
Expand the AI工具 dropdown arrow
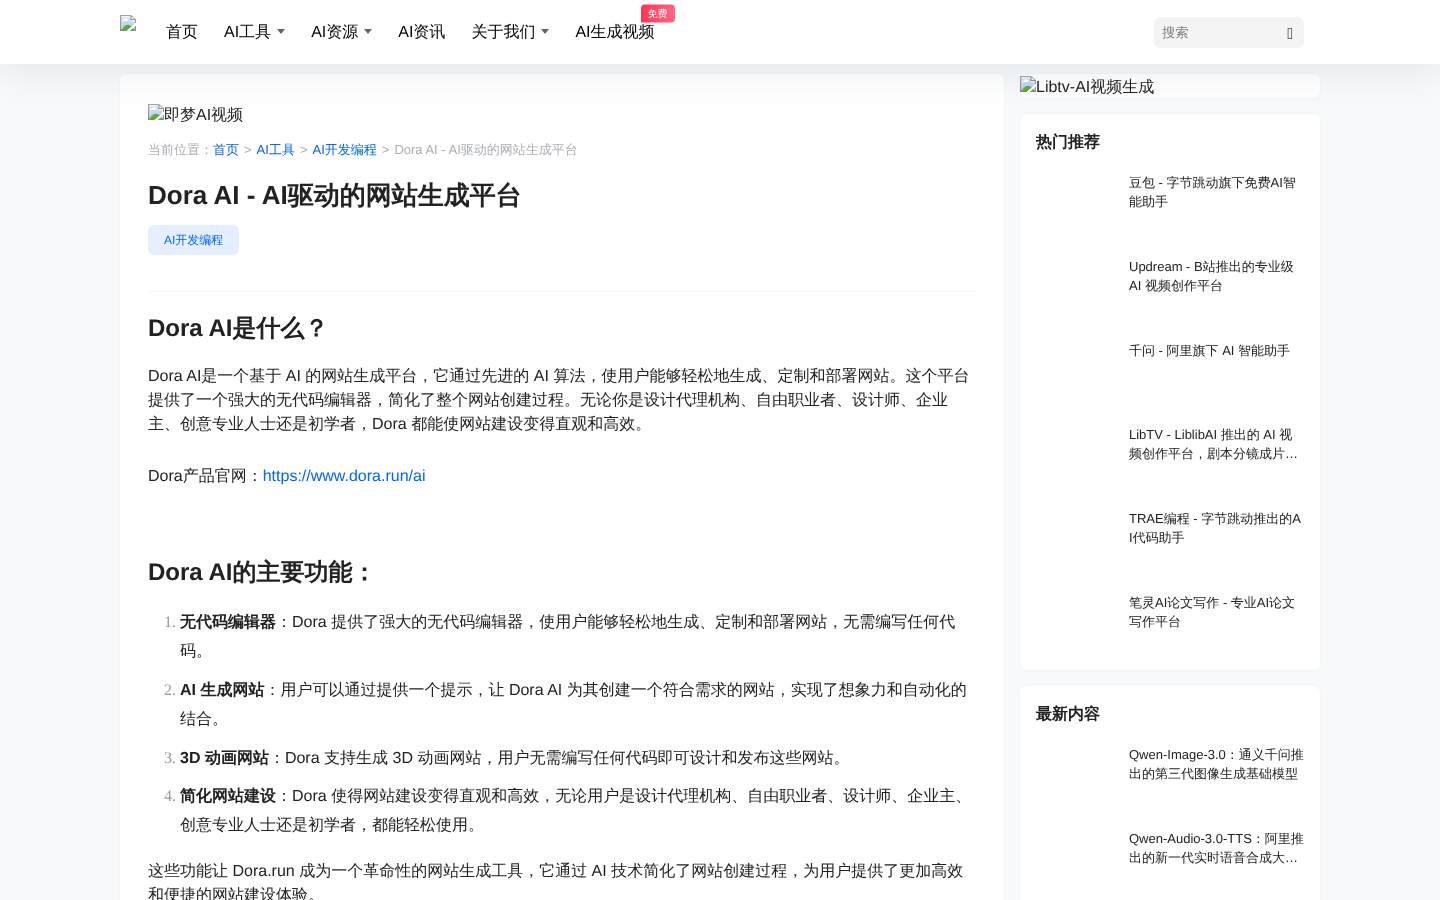point(281,32)
